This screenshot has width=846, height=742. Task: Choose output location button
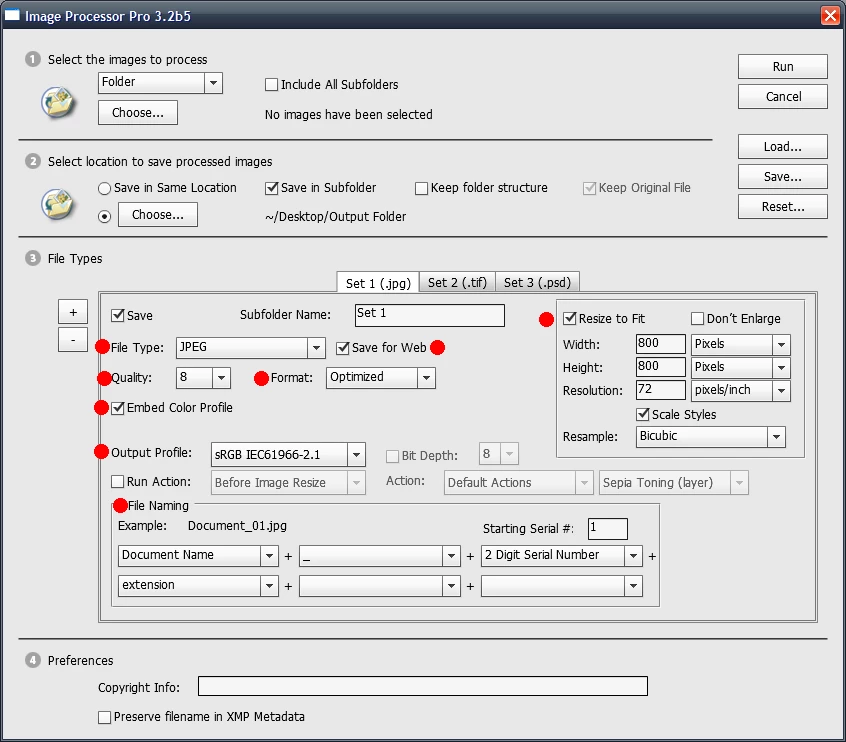(158, 214)
